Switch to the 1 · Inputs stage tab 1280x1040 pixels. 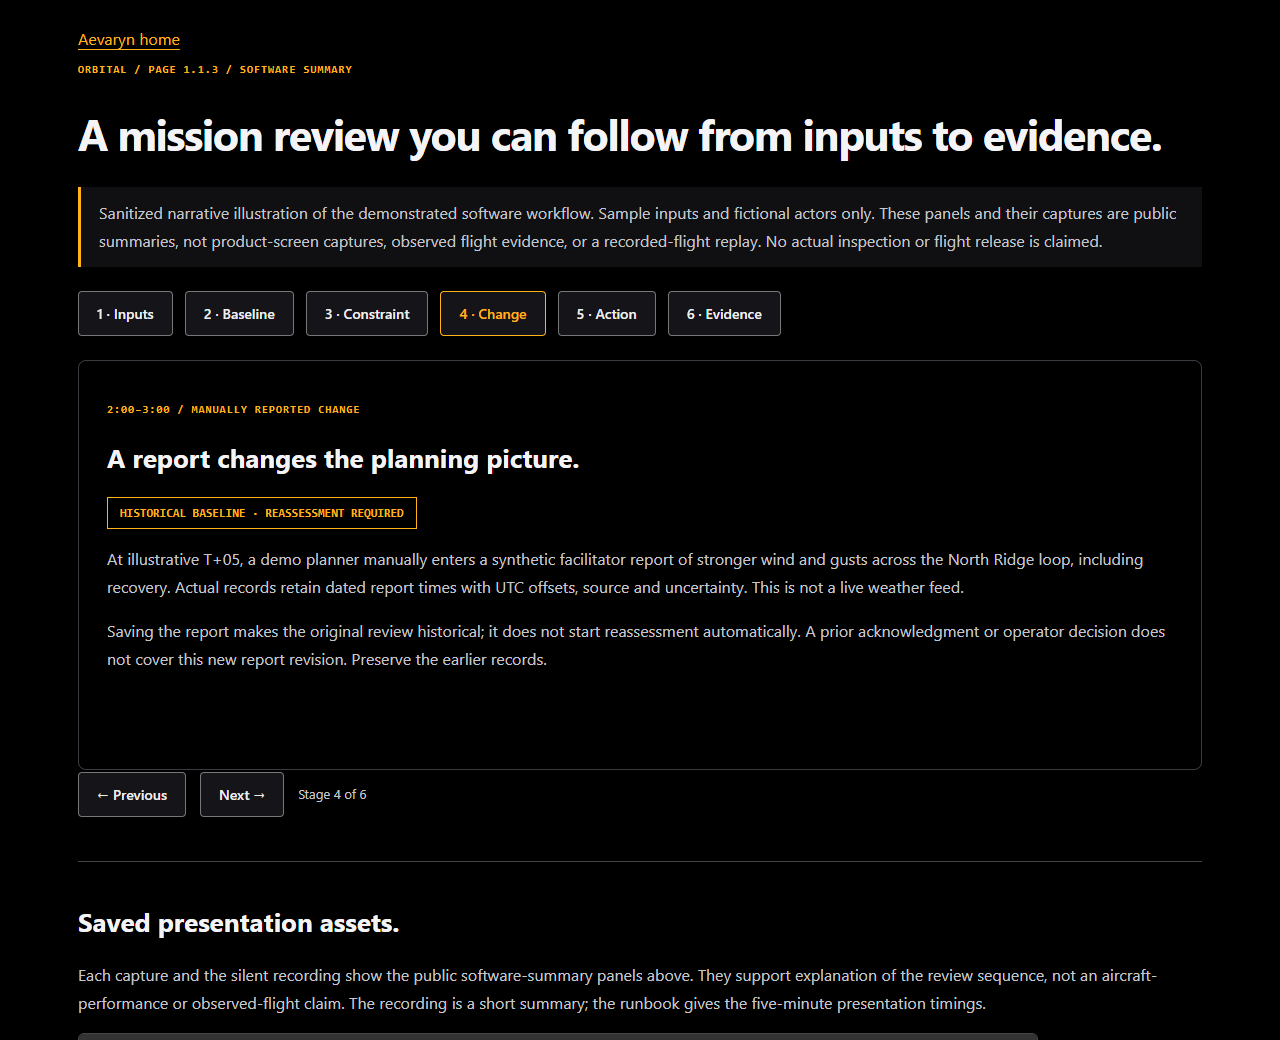125,314
